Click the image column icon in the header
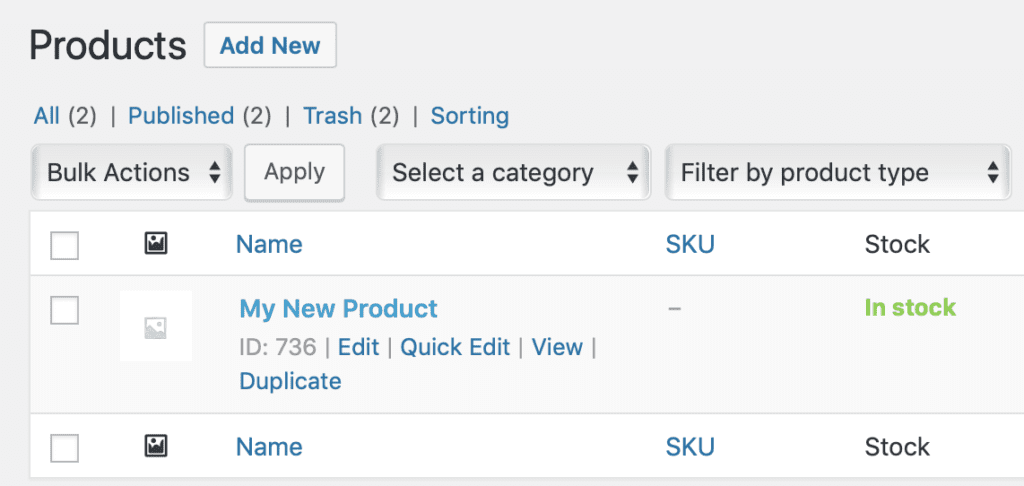1024x486 pixels. pos(155,243)
